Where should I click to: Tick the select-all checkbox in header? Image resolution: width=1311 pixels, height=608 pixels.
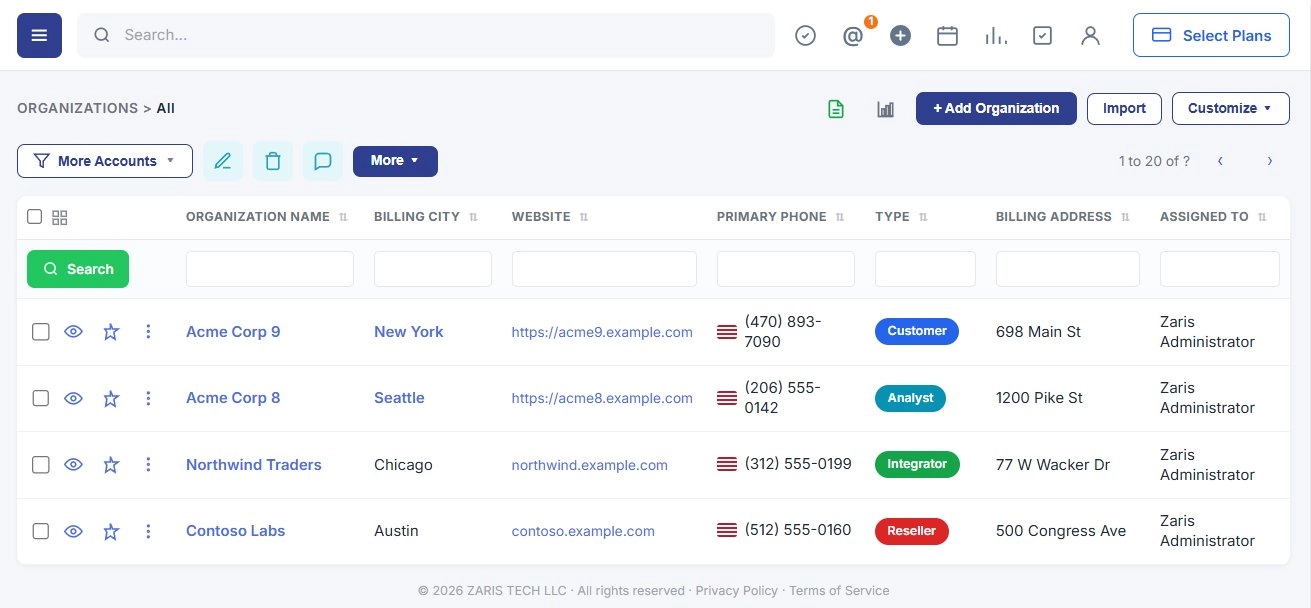point(35,217)
